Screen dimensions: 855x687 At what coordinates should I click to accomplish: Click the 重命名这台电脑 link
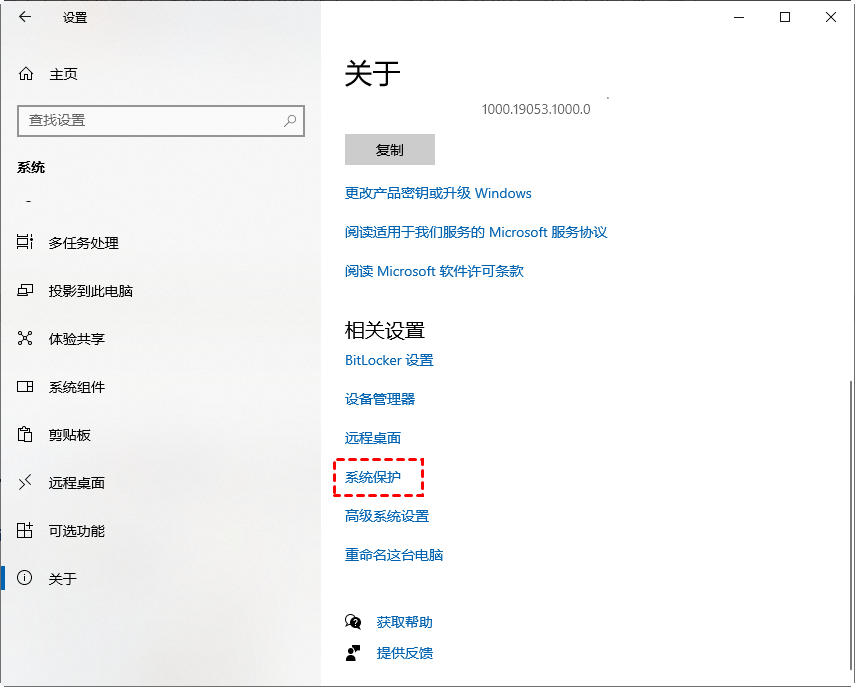[394, 555]
